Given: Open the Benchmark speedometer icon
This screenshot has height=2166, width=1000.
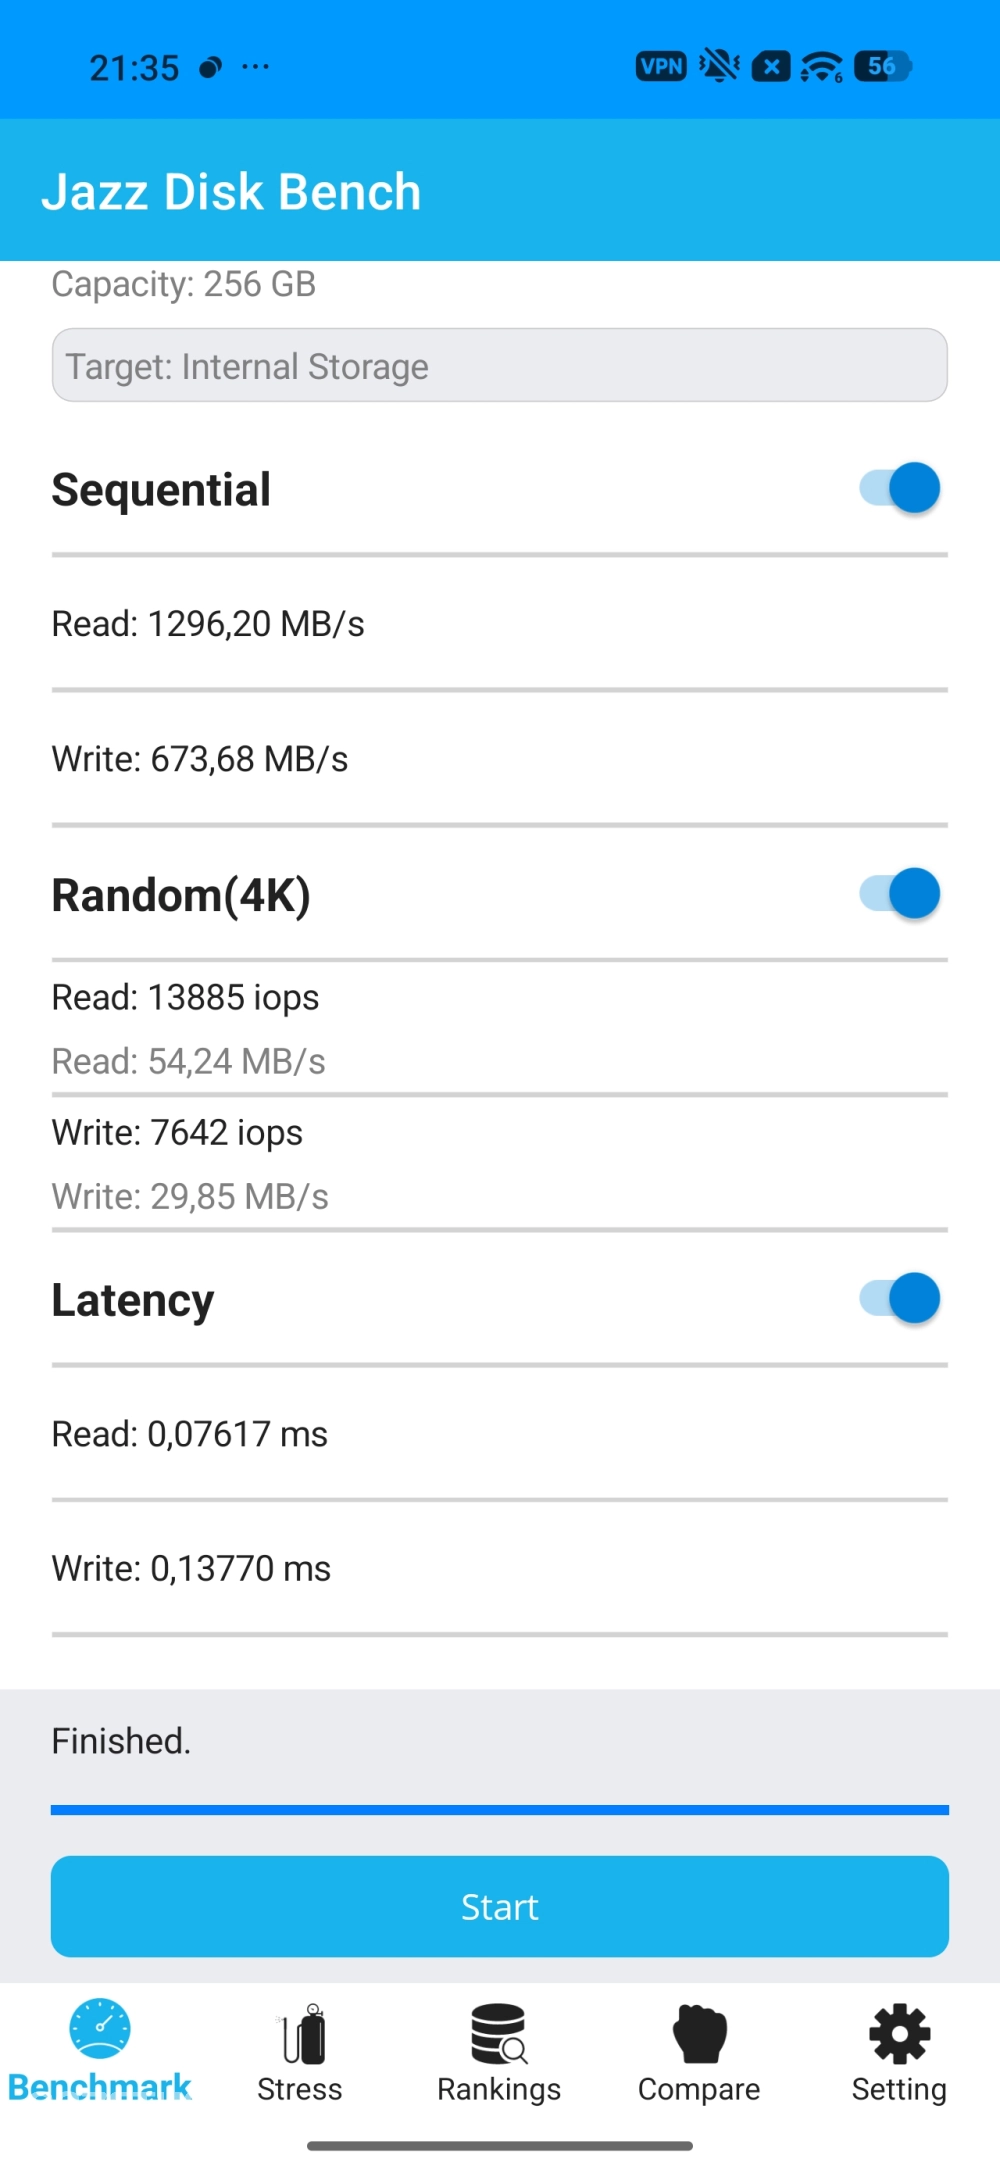Looking at the screenshot, I should [100, 2028].
